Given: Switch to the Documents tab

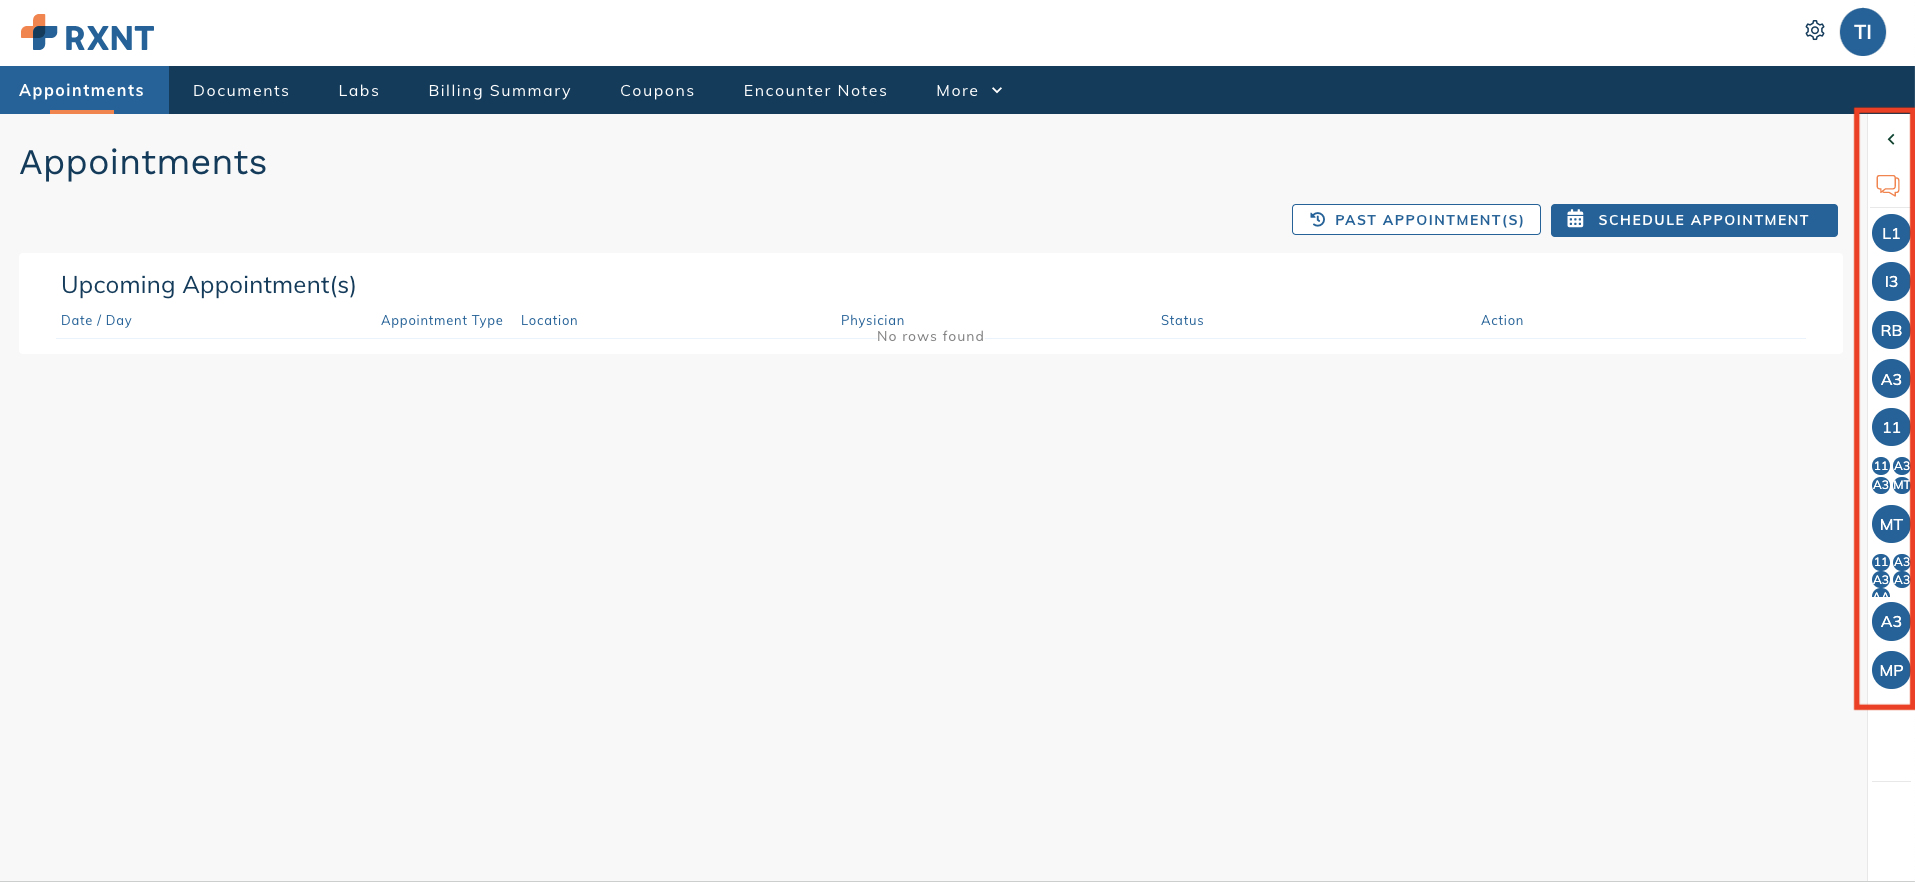Looking at the screenshot, I should pyautogui.click(x=241, y=90).
